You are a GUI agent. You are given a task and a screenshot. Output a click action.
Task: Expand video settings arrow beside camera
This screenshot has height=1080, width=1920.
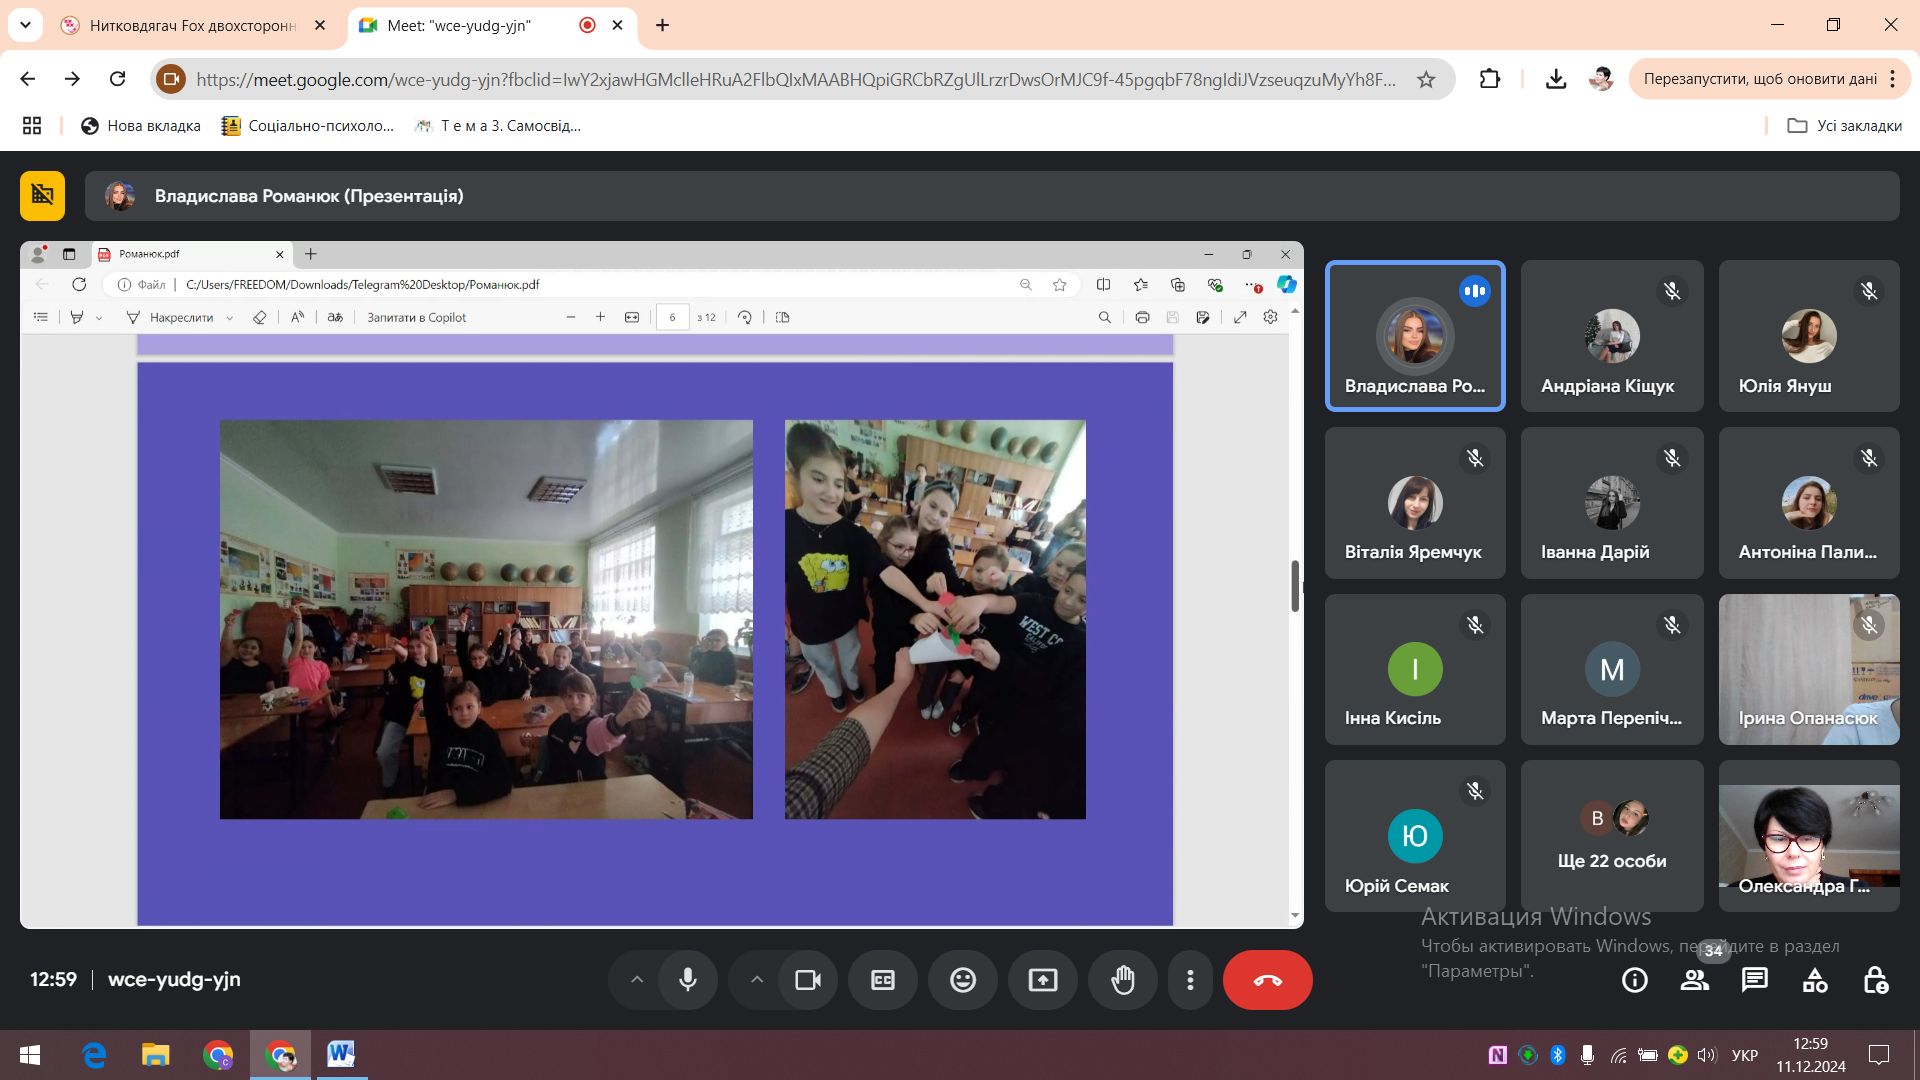click(x=757, y=980)
